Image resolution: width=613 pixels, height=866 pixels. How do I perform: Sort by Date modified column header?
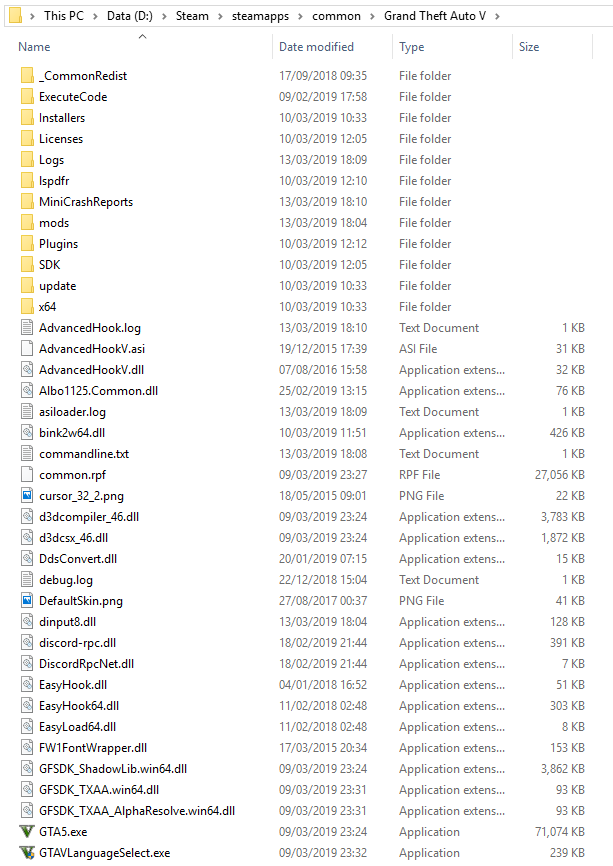pos(316,47)
